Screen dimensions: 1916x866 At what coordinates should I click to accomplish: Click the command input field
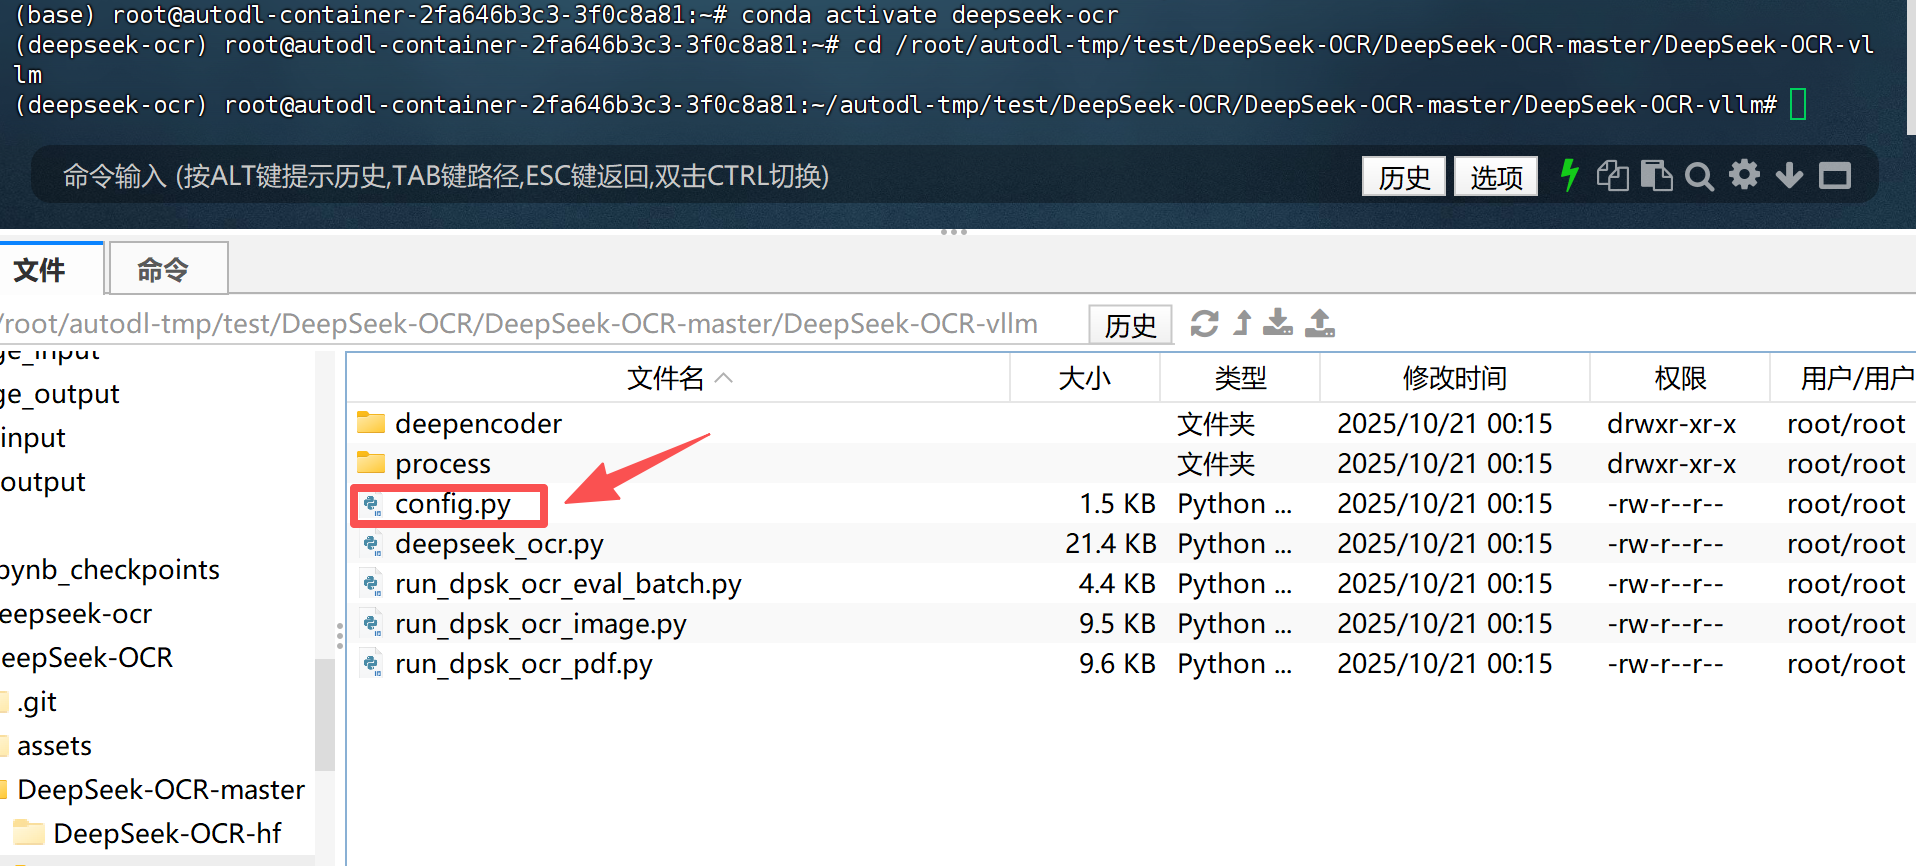point(700,177)
